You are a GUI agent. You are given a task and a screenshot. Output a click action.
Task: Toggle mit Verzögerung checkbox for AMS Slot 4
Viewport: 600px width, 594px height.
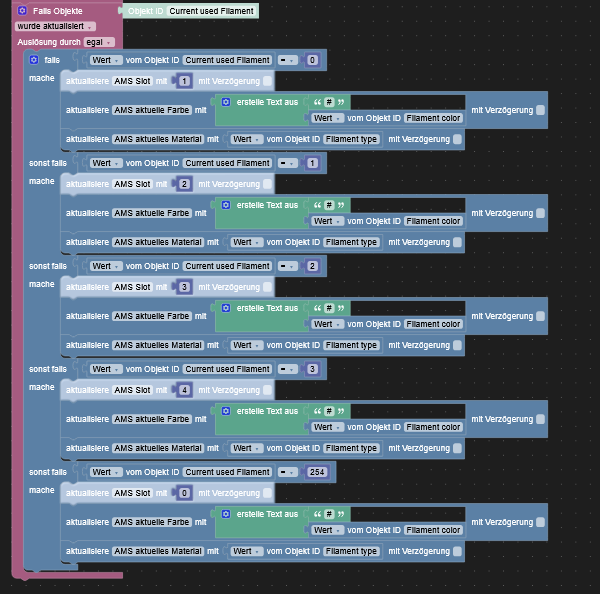click(267, 390)
